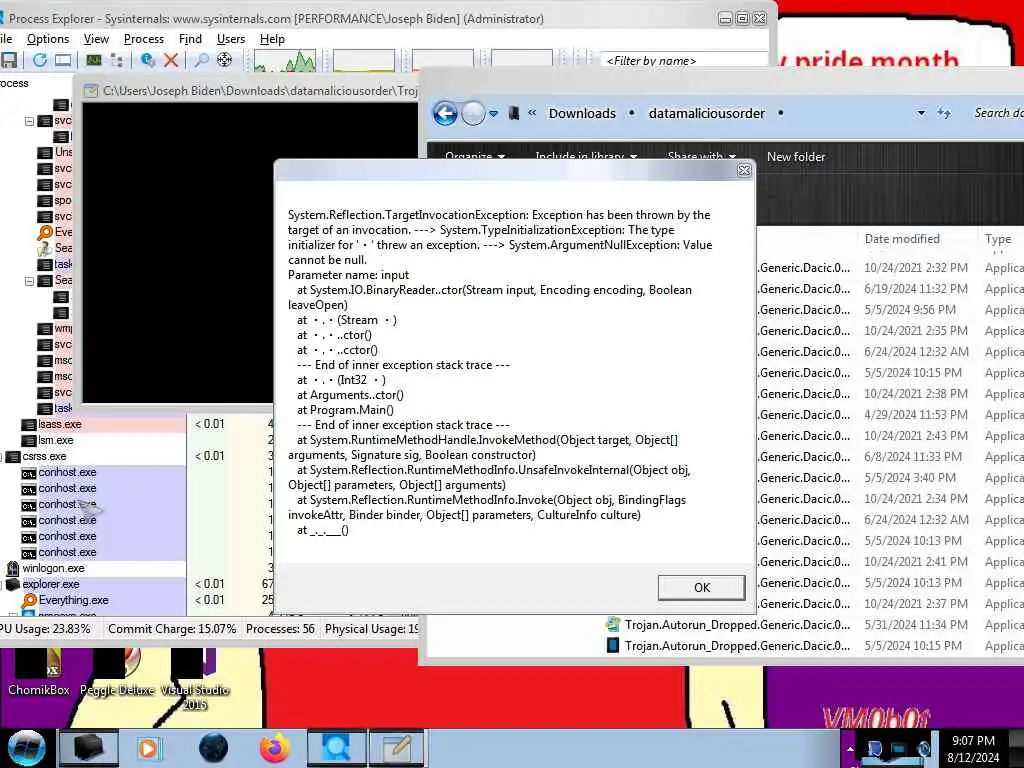
Task: Select file dated 5/5/2024 9:56 PM
Action: click(891, 310)
